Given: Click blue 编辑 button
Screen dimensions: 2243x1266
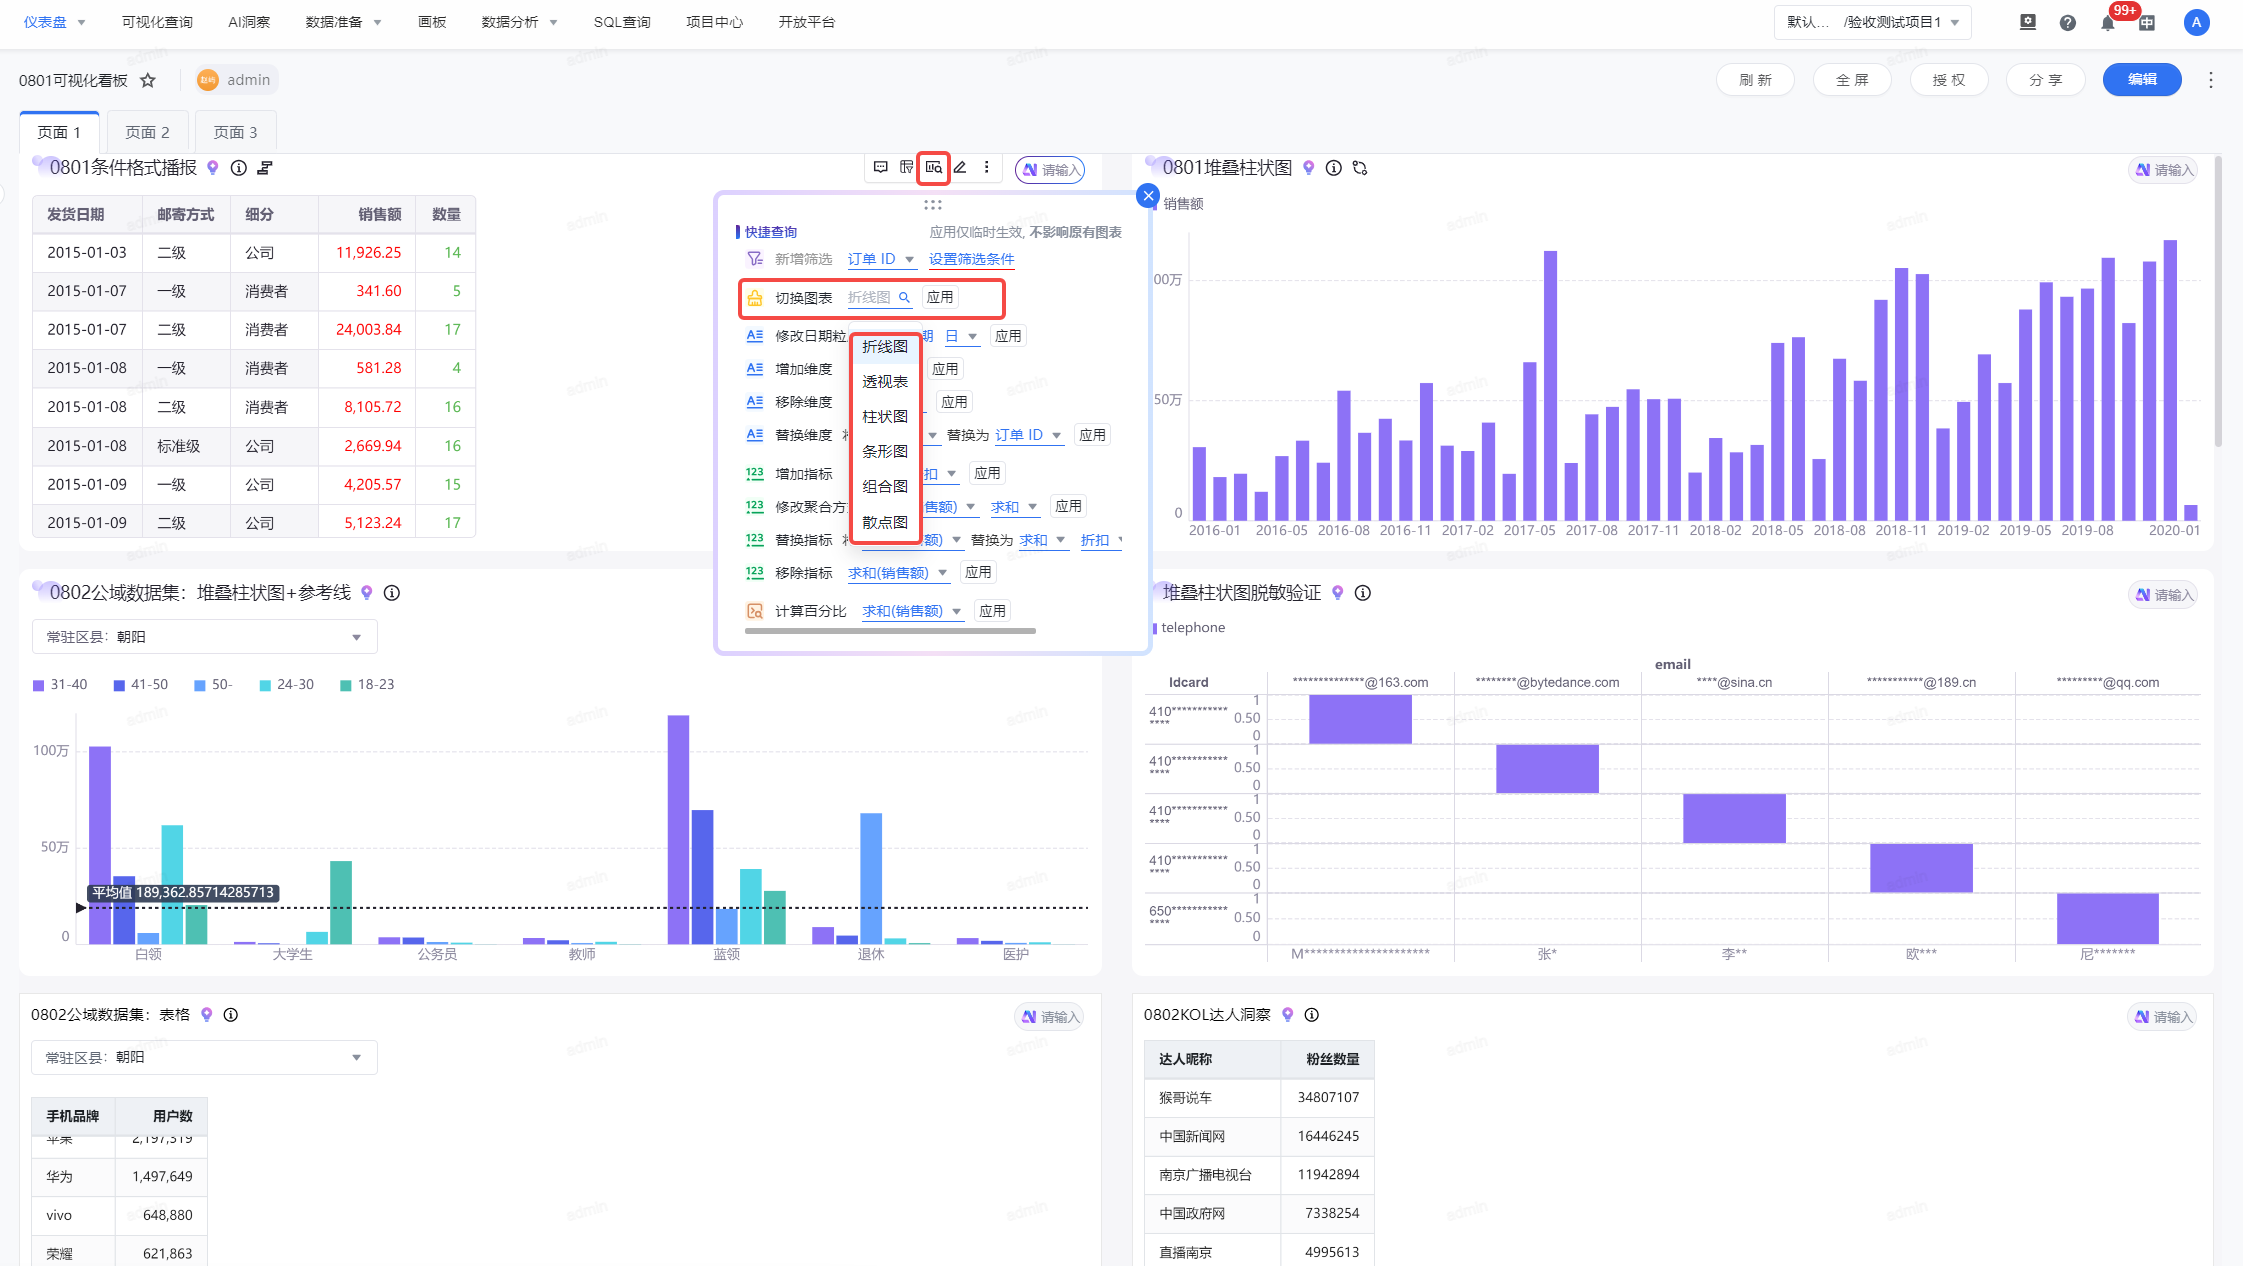Looking at the screenshot, I should tap(2142, 80).
